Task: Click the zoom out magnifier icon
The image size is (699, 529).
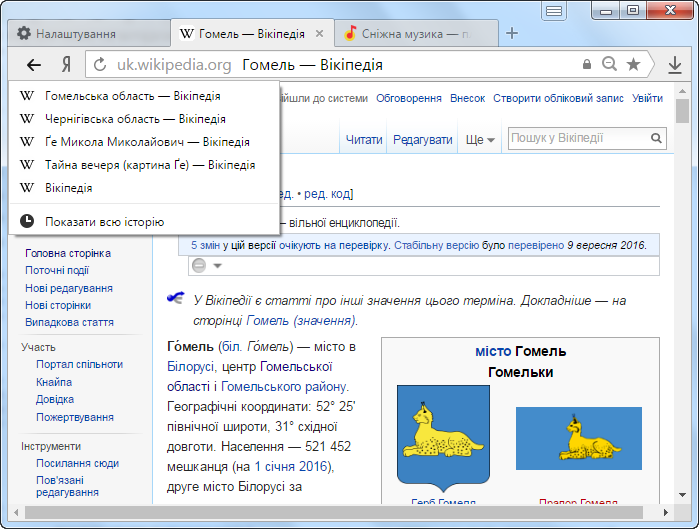Action: pos(609,64)
